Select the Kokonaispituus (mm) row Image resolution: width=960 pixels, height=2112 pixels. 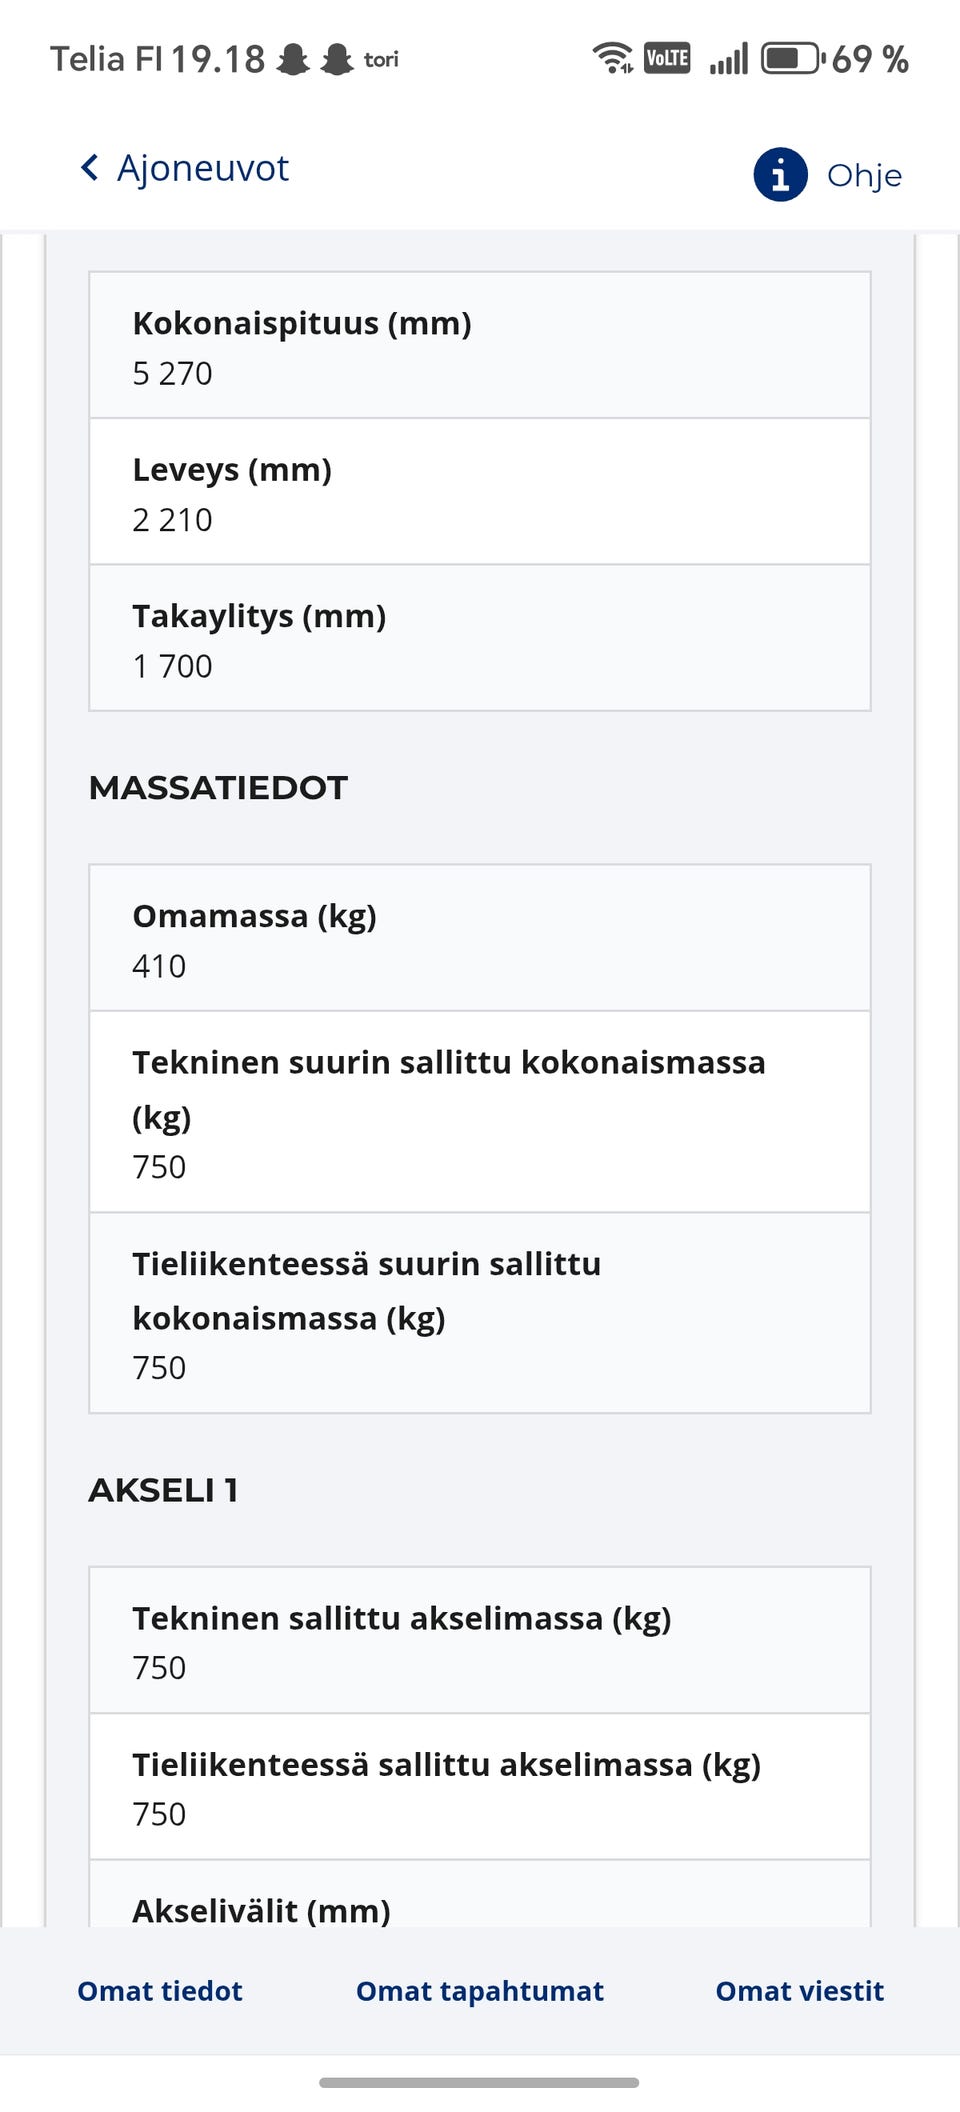click(480, 346)
